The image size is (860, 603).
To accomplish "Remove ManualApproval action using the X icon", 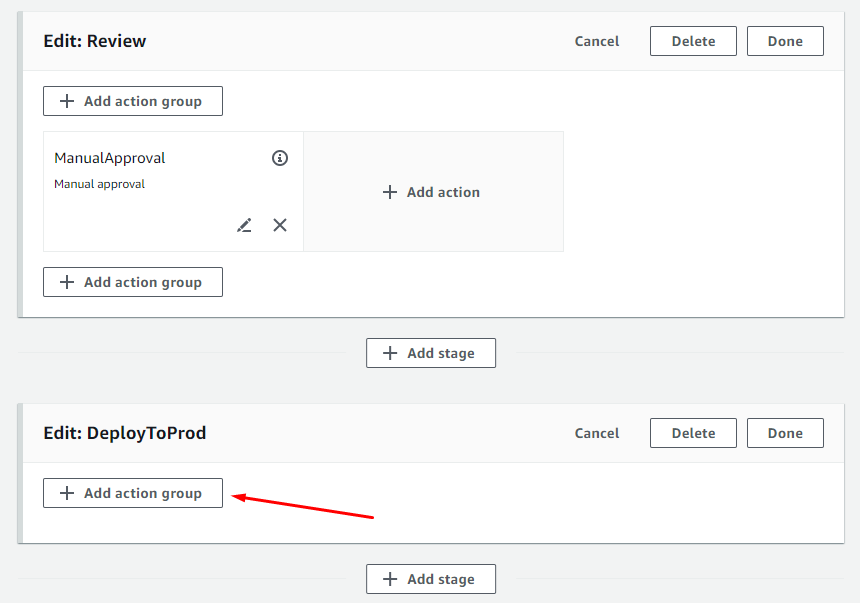I will 280,225.
